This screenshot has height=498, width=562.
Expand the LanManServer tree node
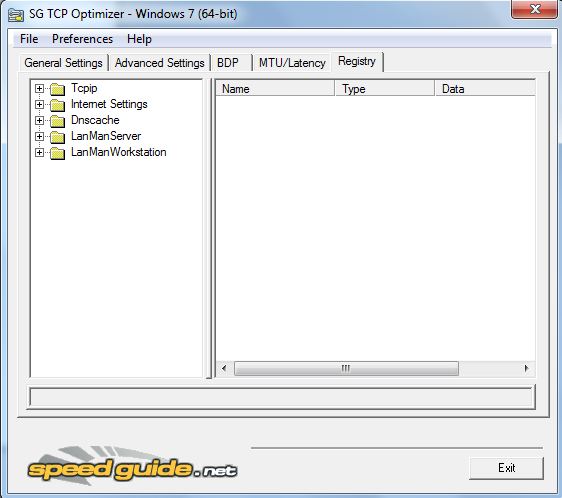pyautogui.click(x=39, y=137)
